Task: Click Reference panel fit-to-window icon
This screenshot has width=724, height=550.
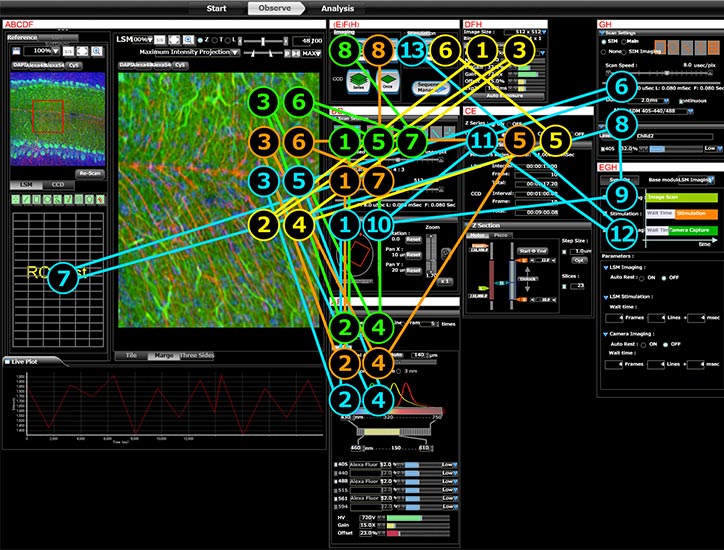Action: pos(82,51)
